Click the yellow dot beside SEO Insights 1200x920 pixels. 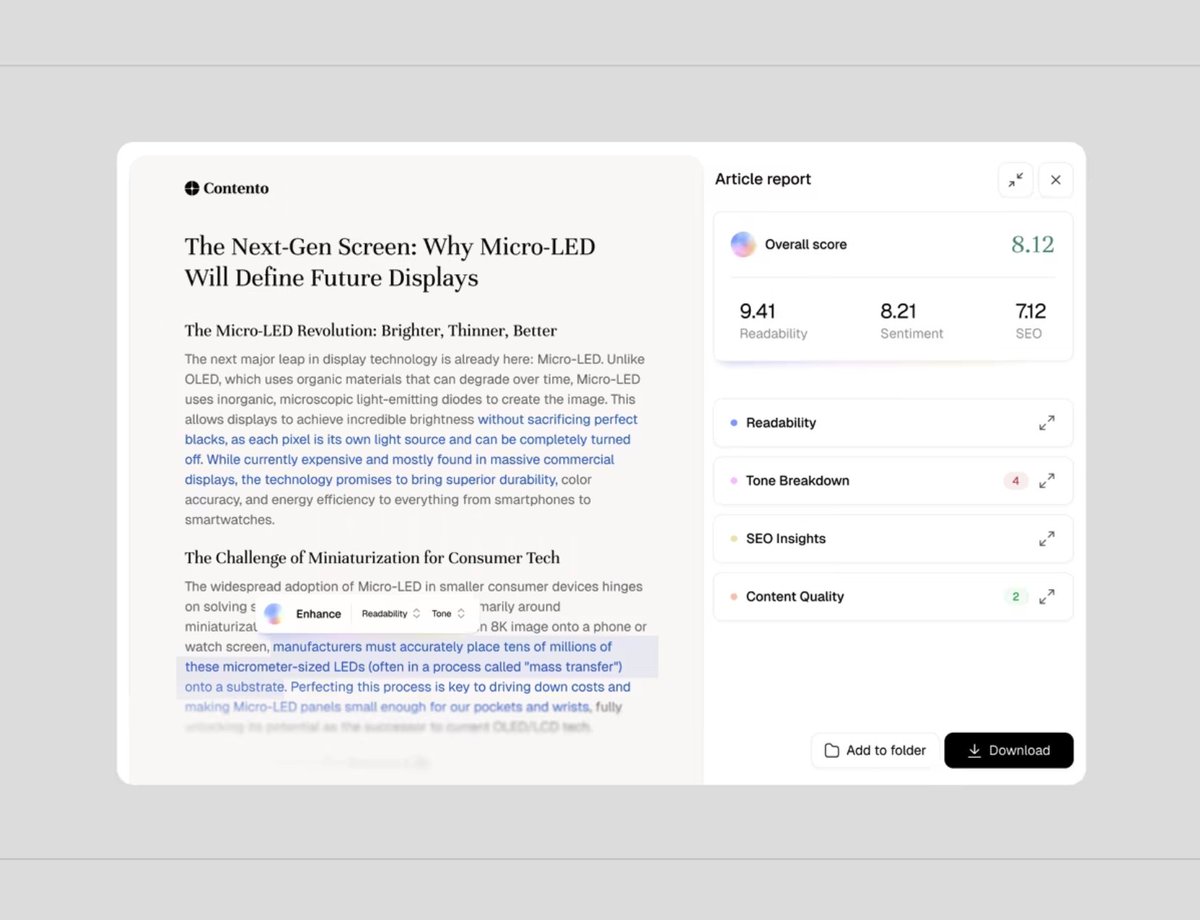[734, 539]
